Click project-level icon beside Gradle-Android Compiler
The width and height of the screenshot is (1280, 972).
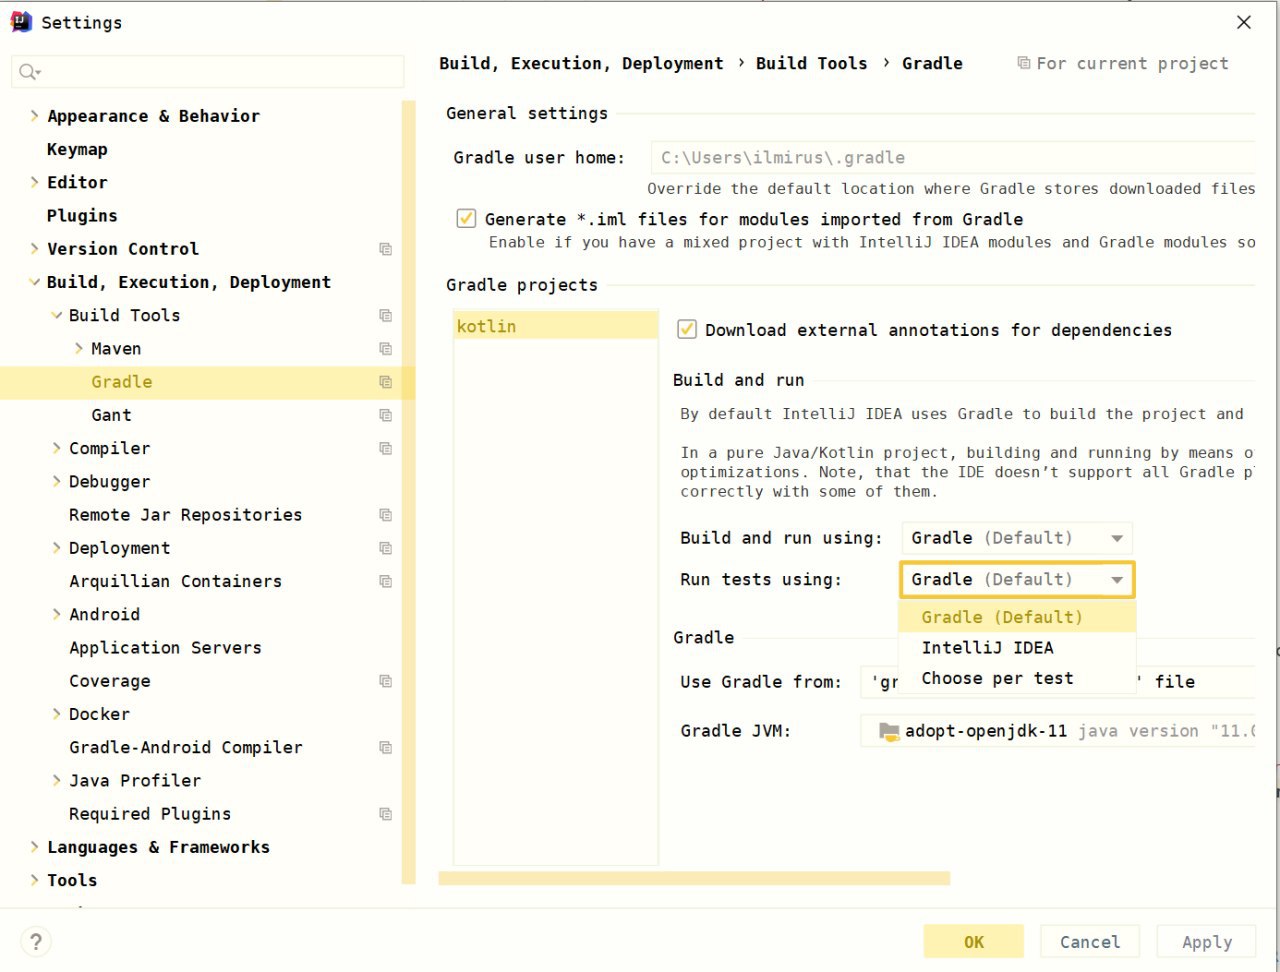click(385, 747)
